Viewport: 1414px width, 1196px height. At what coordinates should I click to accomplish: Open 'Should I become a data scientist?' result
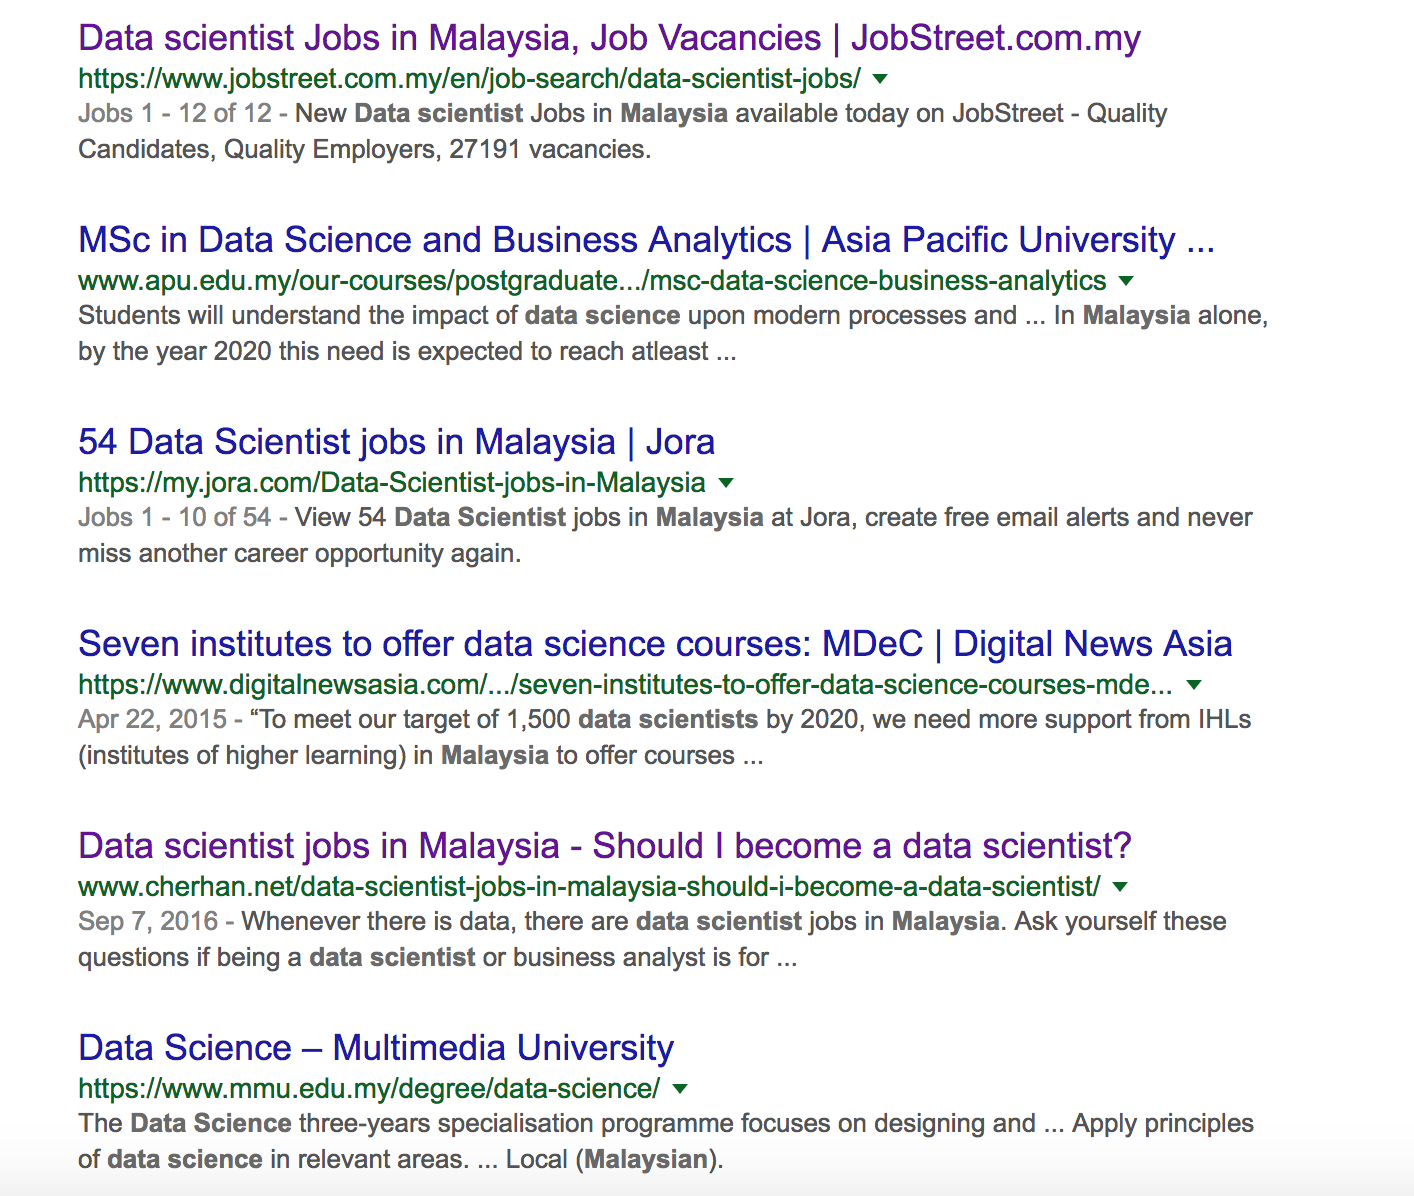[605, 846]
